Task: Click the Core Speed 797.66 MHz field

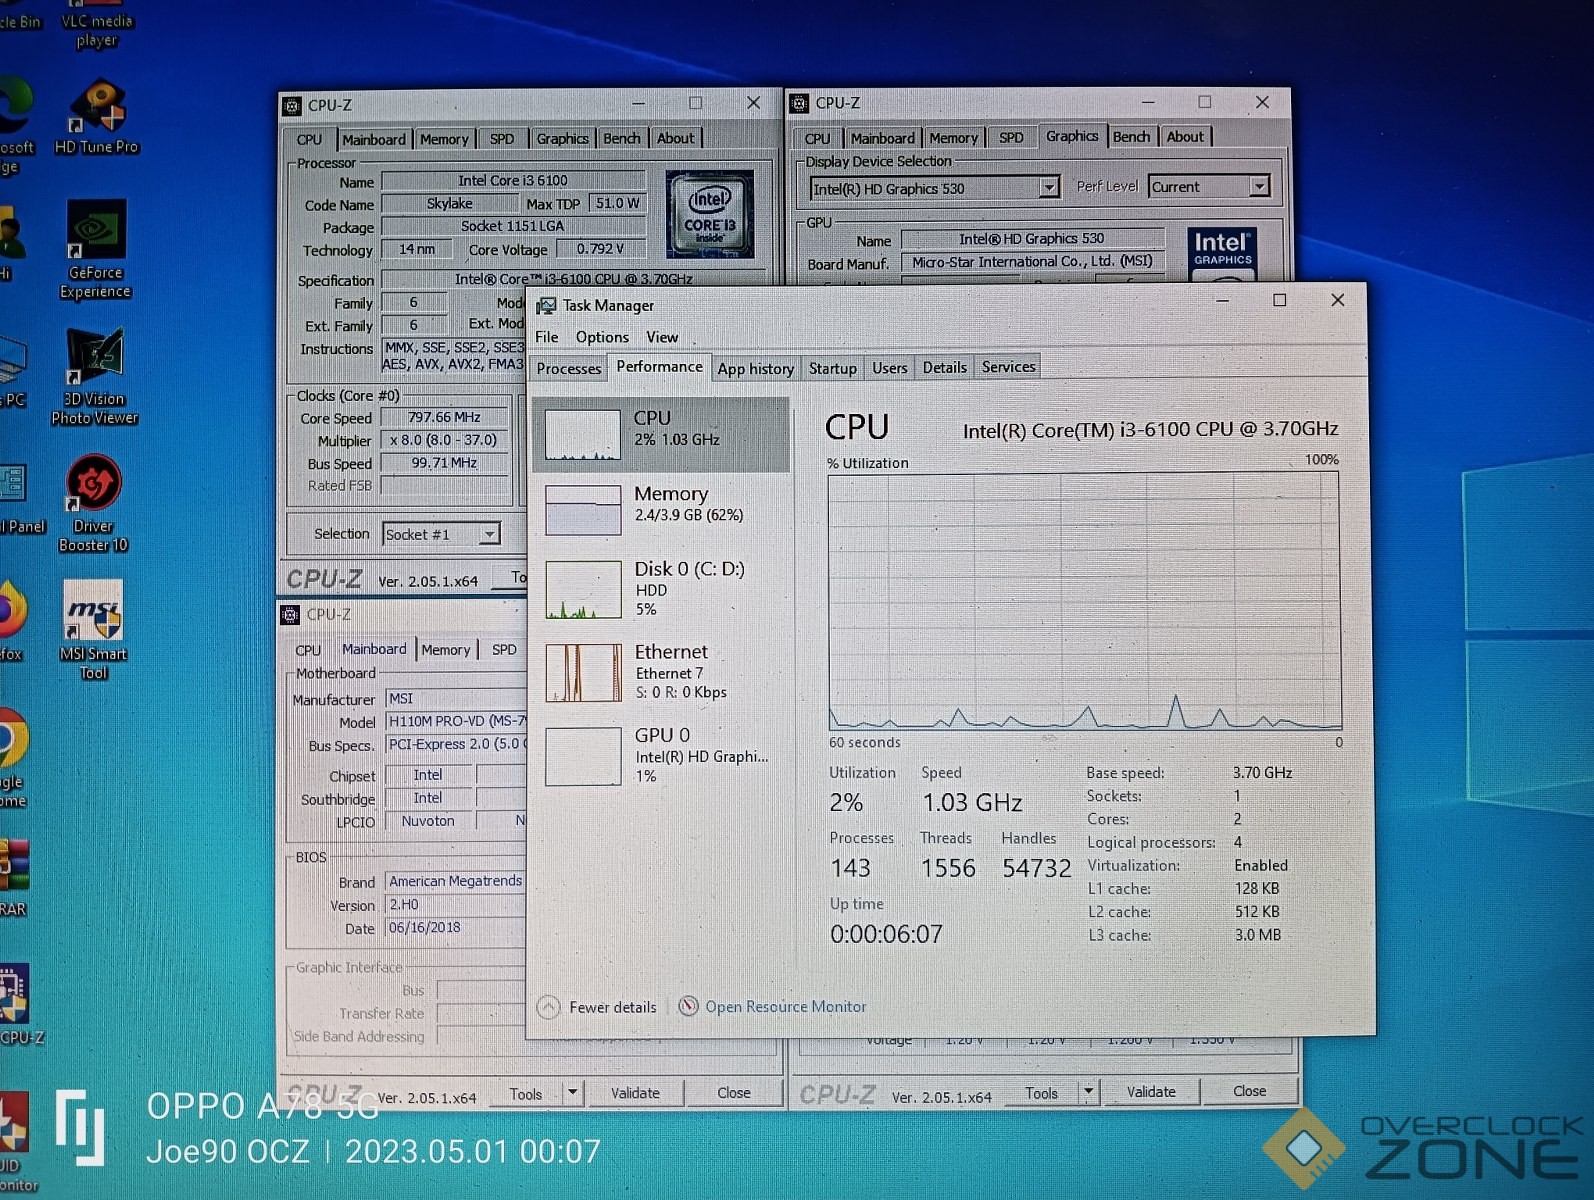Action: click(445, 417)
